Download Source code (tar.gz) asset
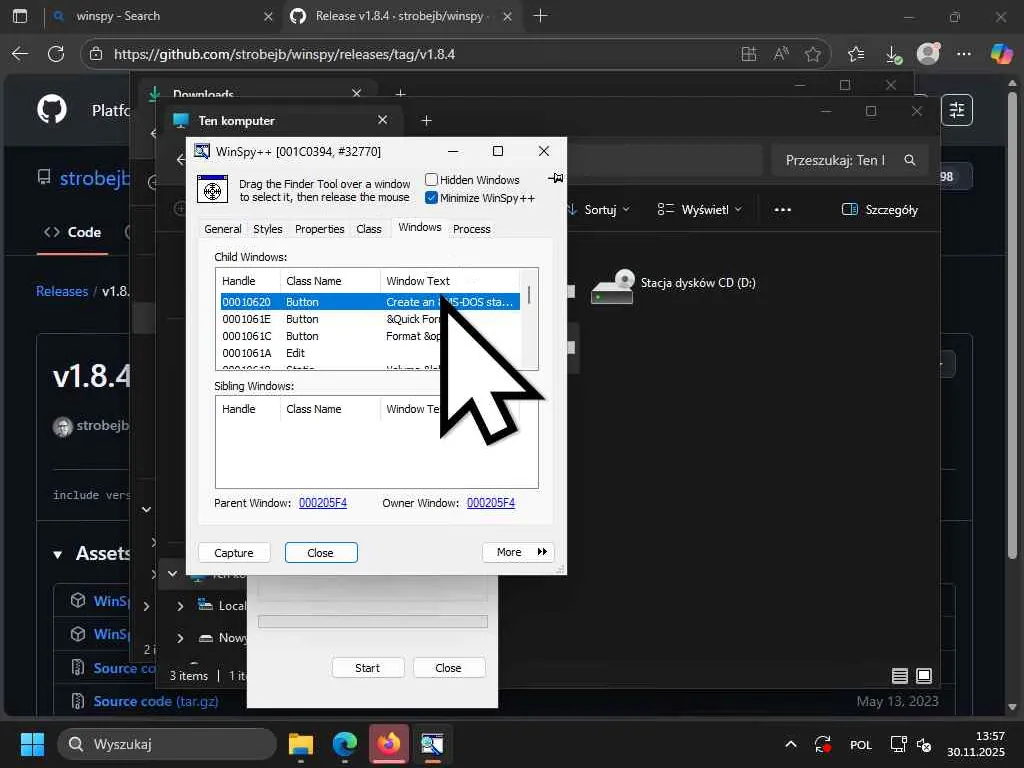The width and height of the screenshot is (1024, 768). 155,701
